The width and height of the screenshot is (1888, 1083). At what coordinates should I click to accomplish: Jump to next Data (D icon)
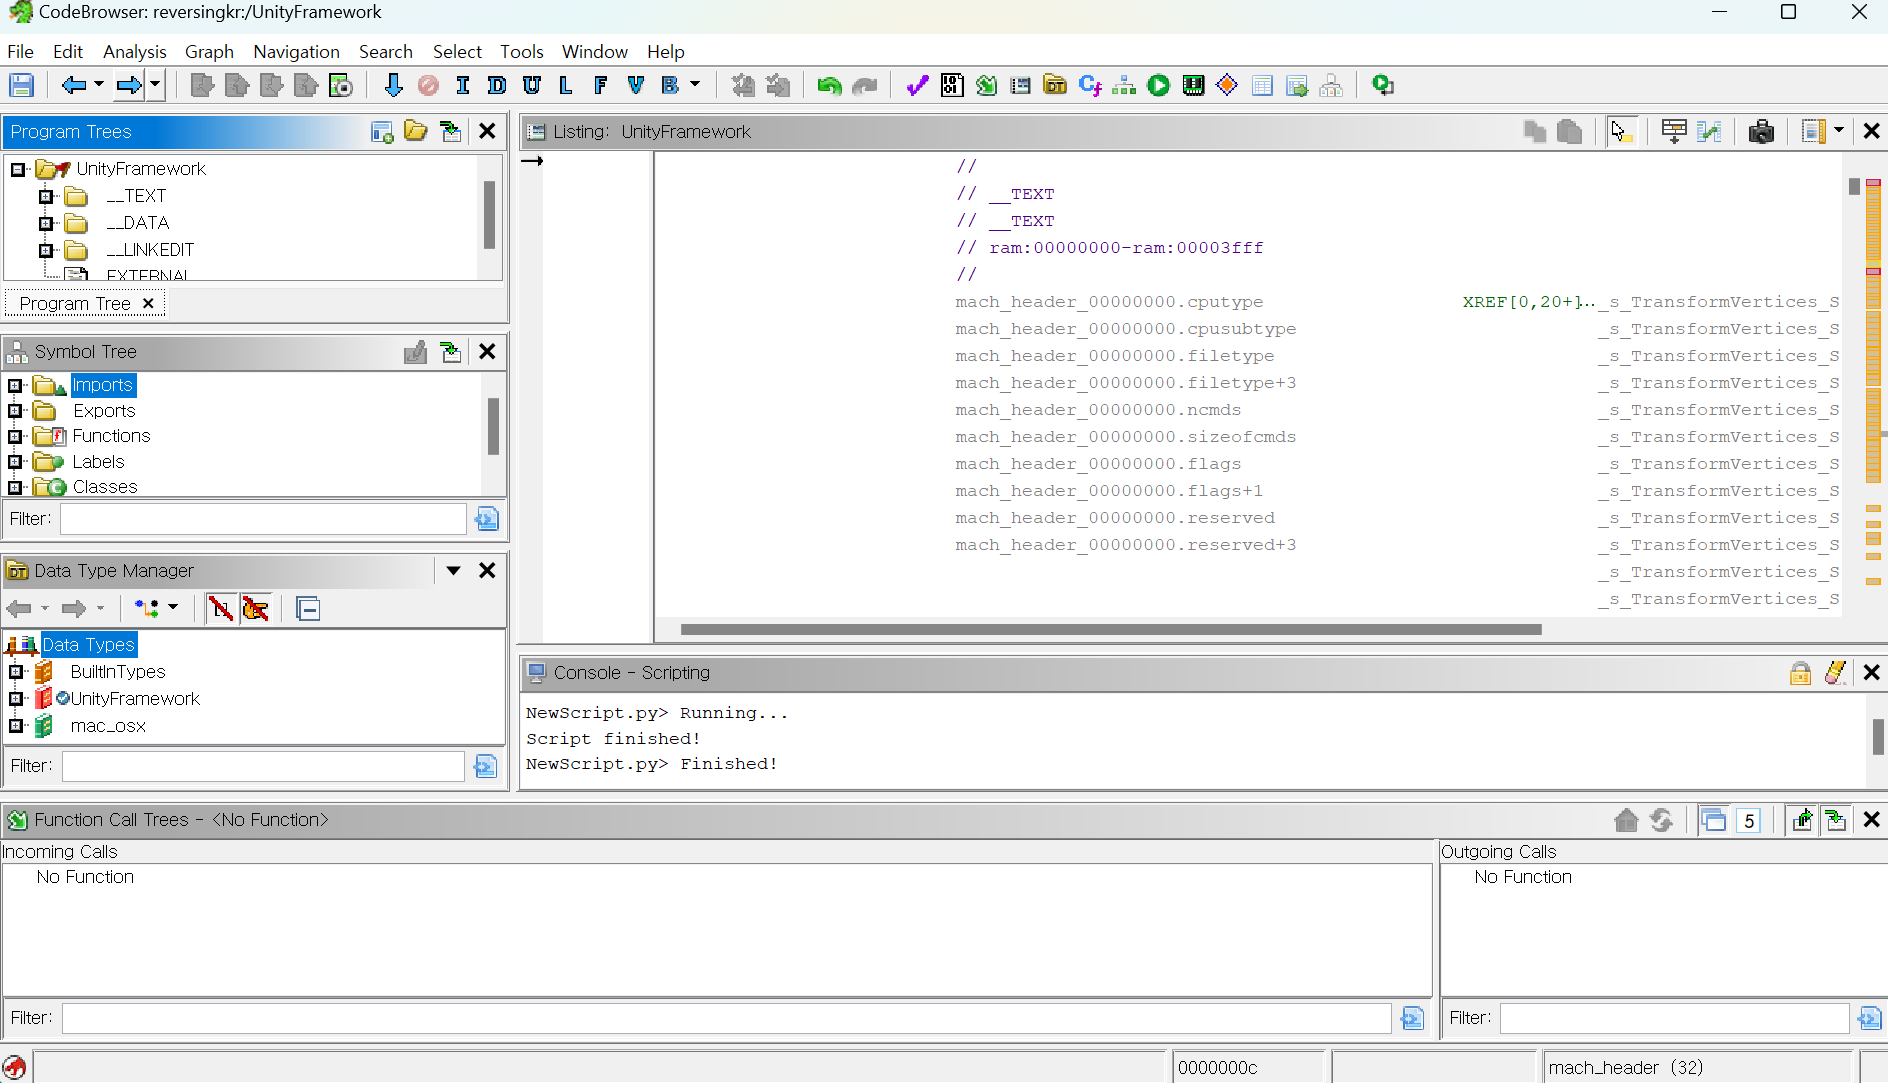click(496, 86)
